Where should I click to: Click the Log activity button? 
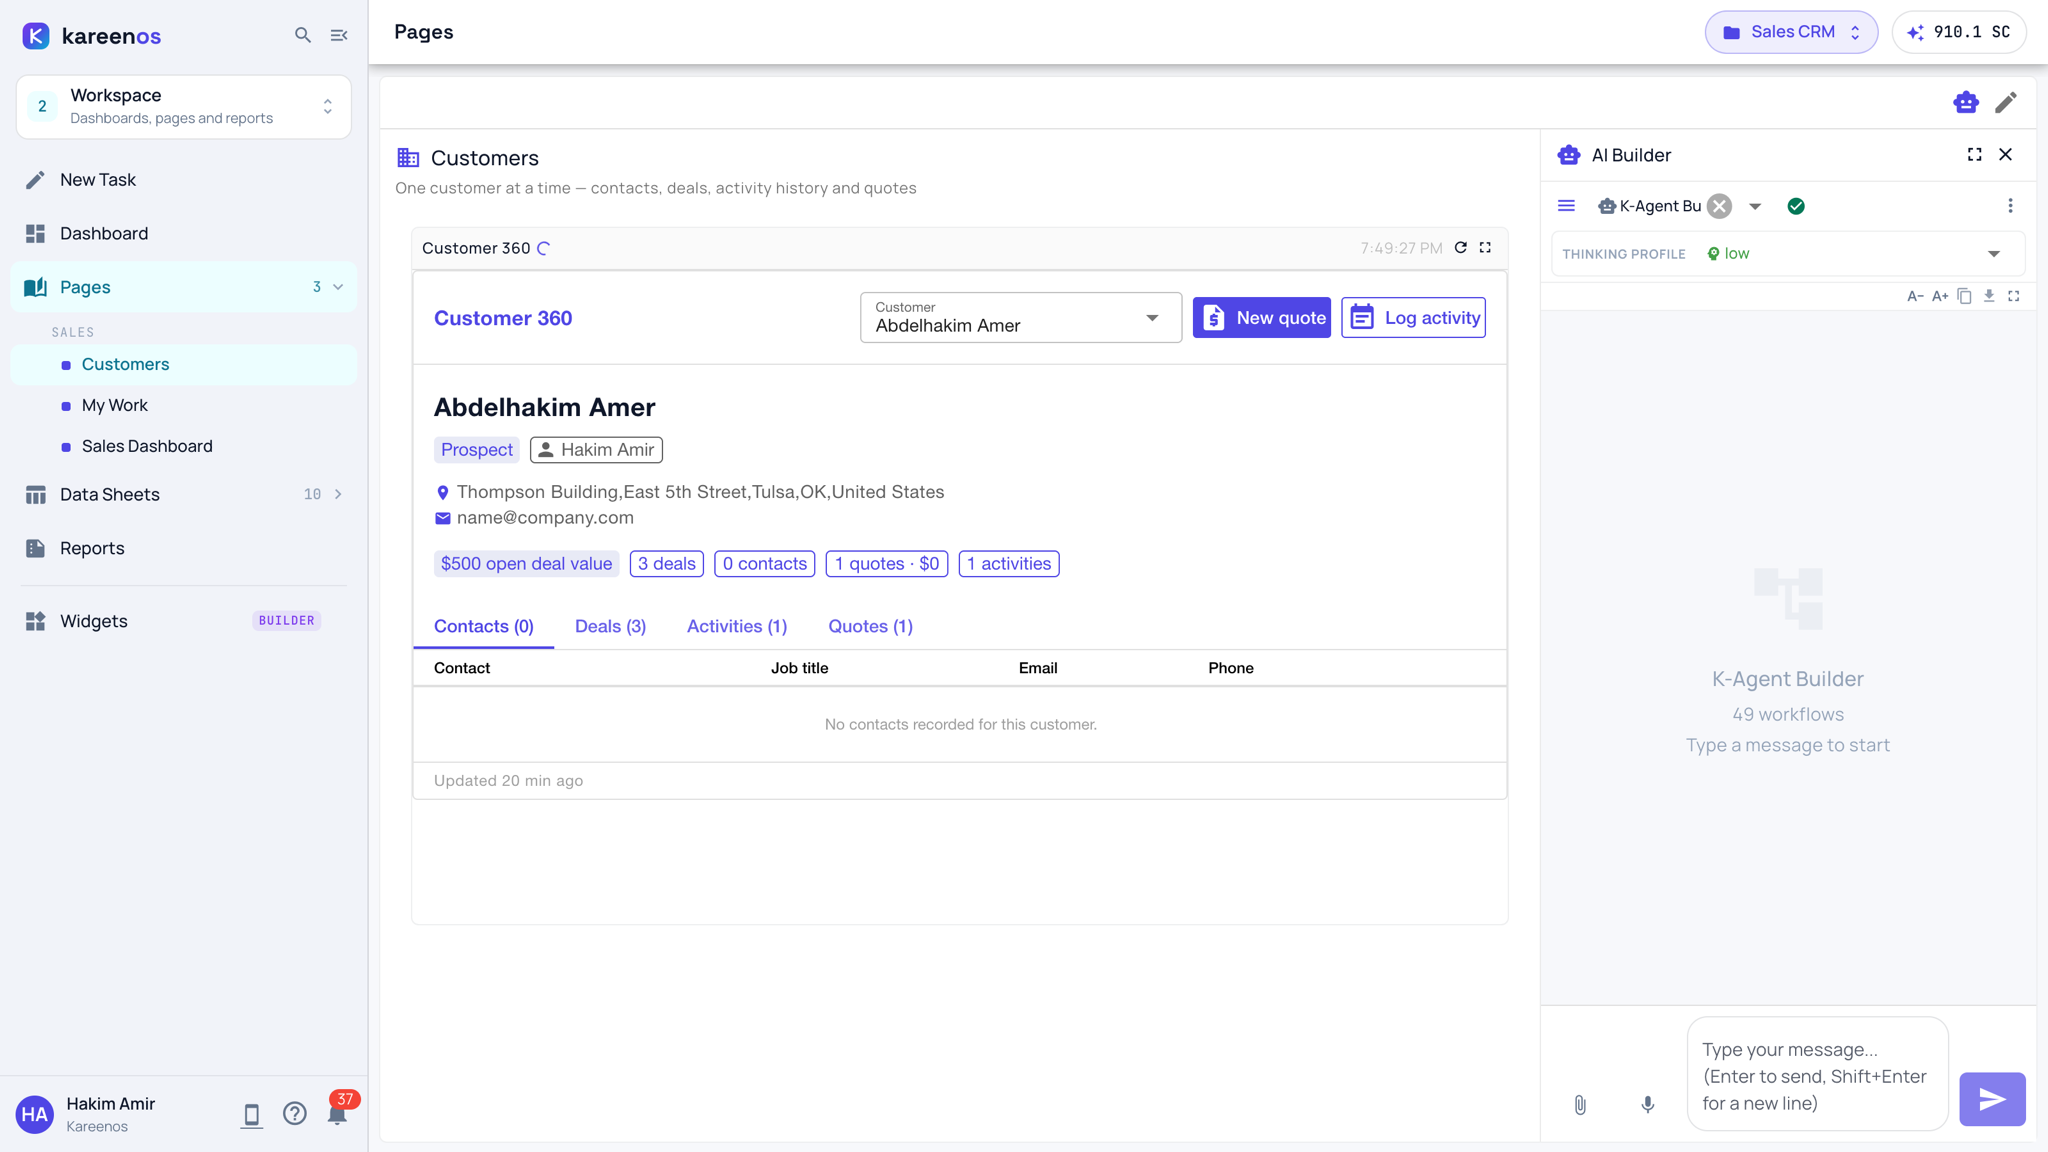tap(1414, 318)
